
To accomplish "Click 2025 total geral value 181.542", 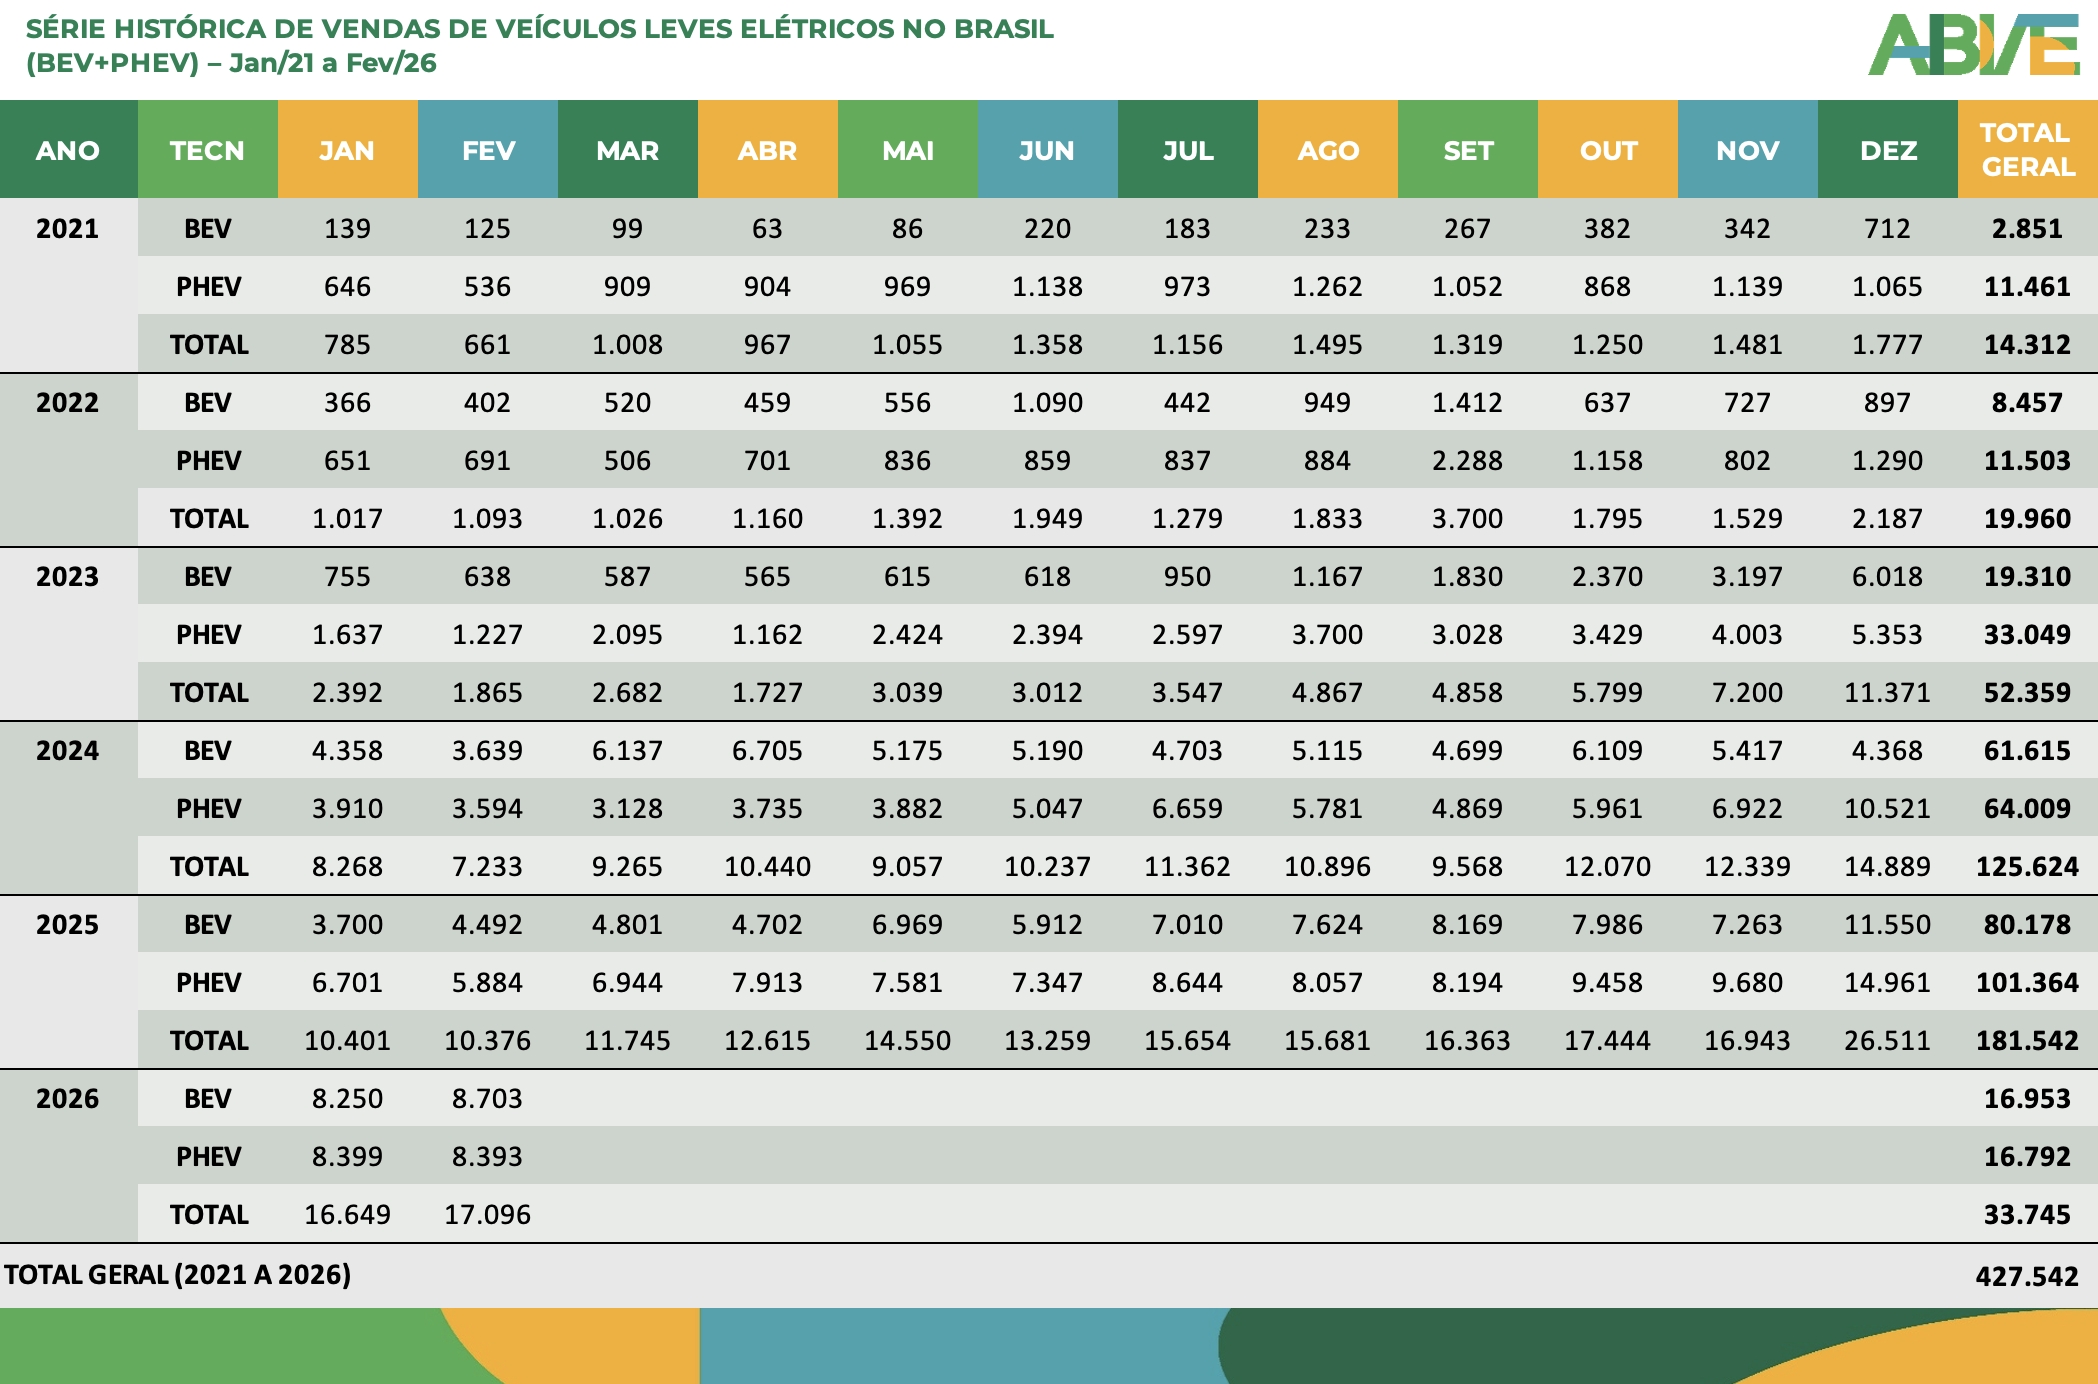I will tap(2027, 1041).
